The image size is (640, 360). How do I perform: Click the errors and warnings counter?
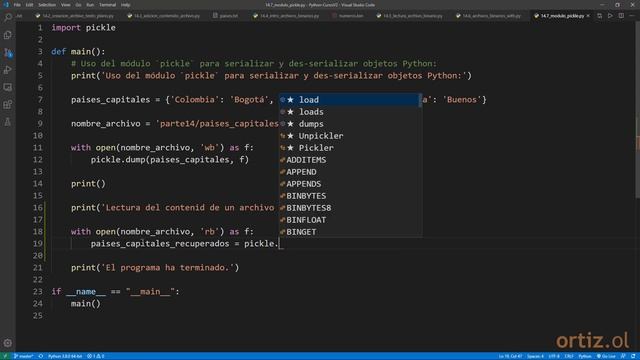coord(96,356)
